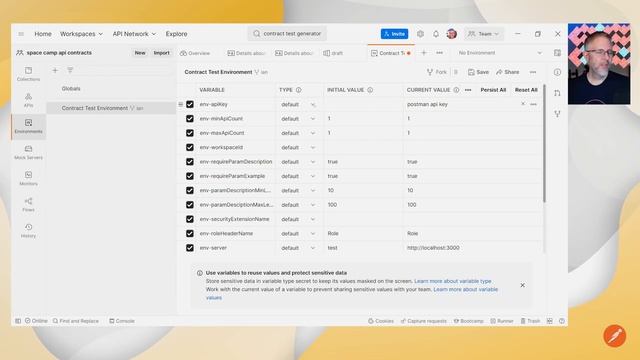Click the user avatar in header

[451, 34]
